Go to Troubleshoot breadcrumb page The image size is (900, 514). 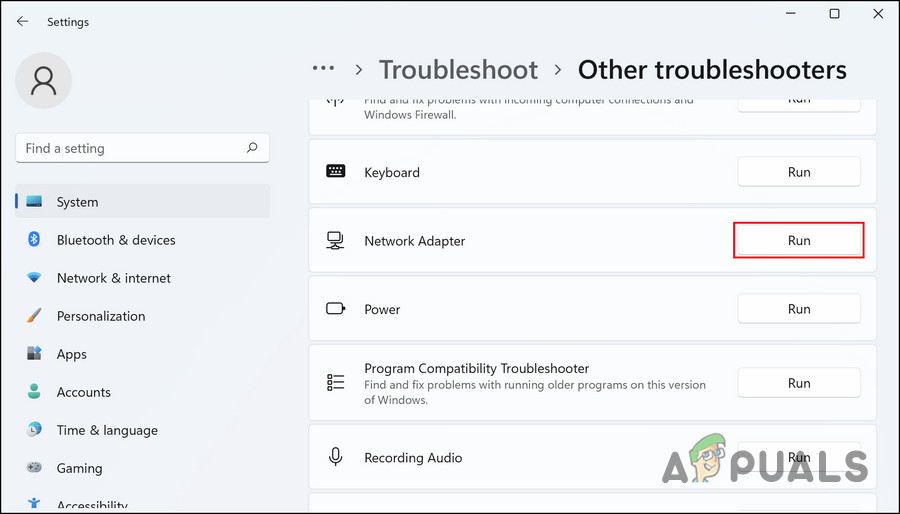[x=458, y=69]
